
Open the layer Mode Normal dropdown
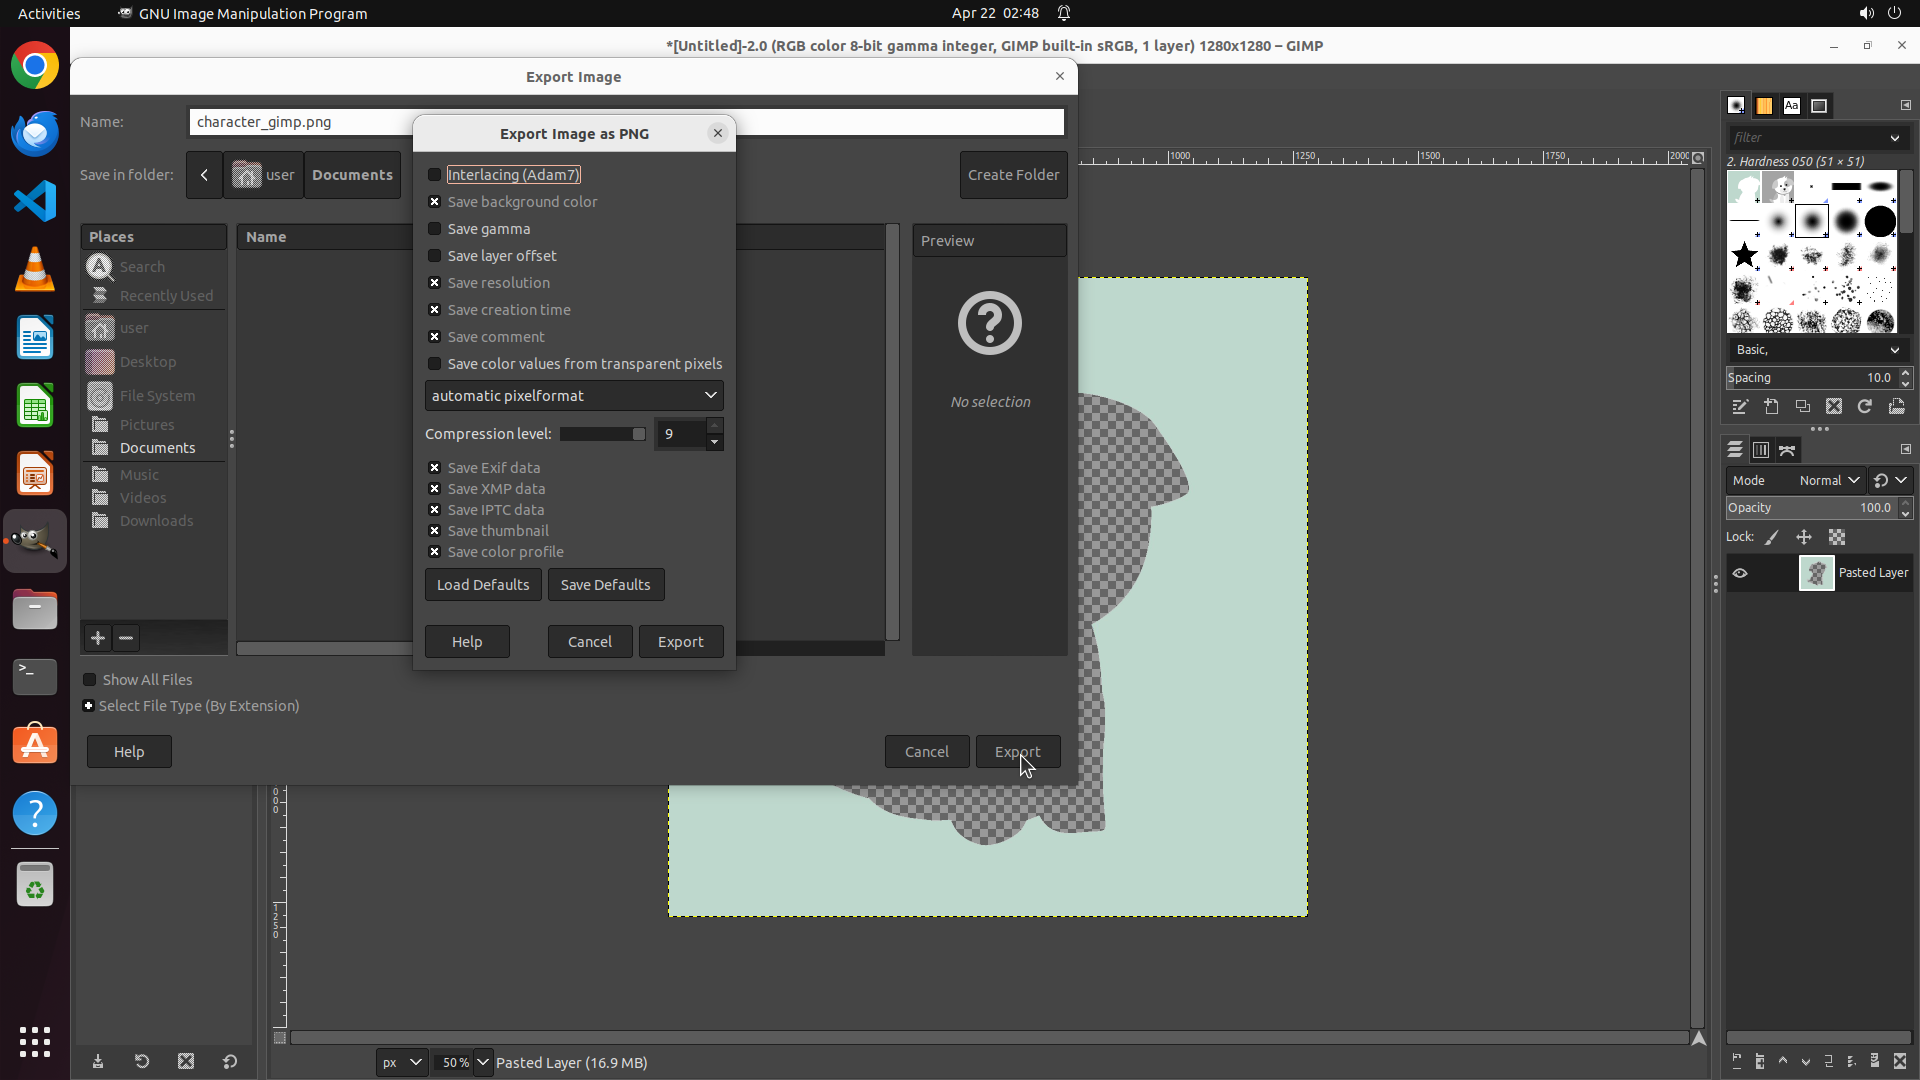tap(1828, 481)
